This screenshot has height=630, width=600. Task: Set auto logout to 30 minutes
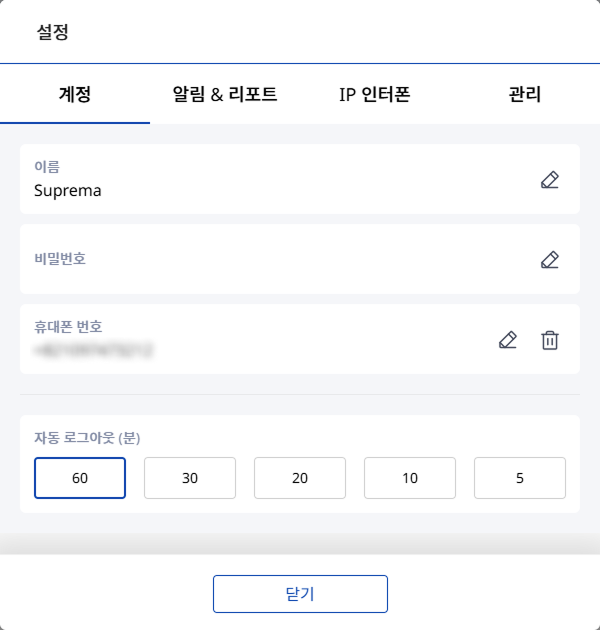pyautogui.click(x=190, y=478)
